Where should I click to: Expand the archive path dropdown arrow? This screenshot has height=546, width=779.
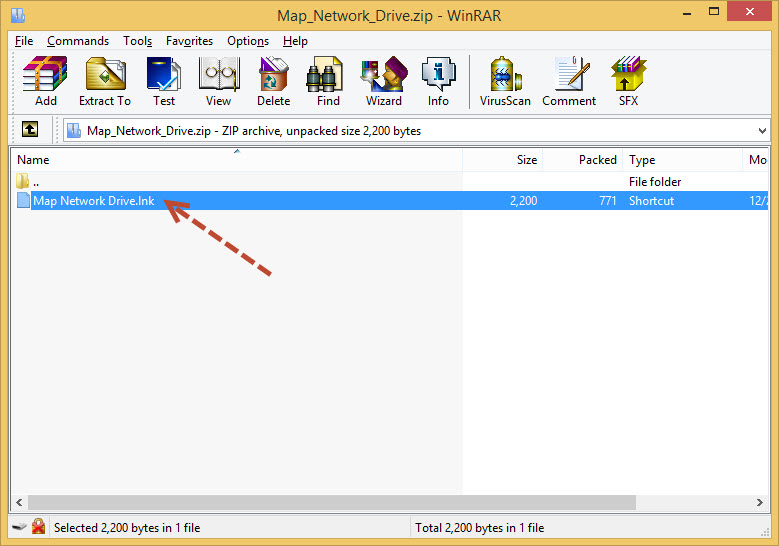[x=762, y=131]
